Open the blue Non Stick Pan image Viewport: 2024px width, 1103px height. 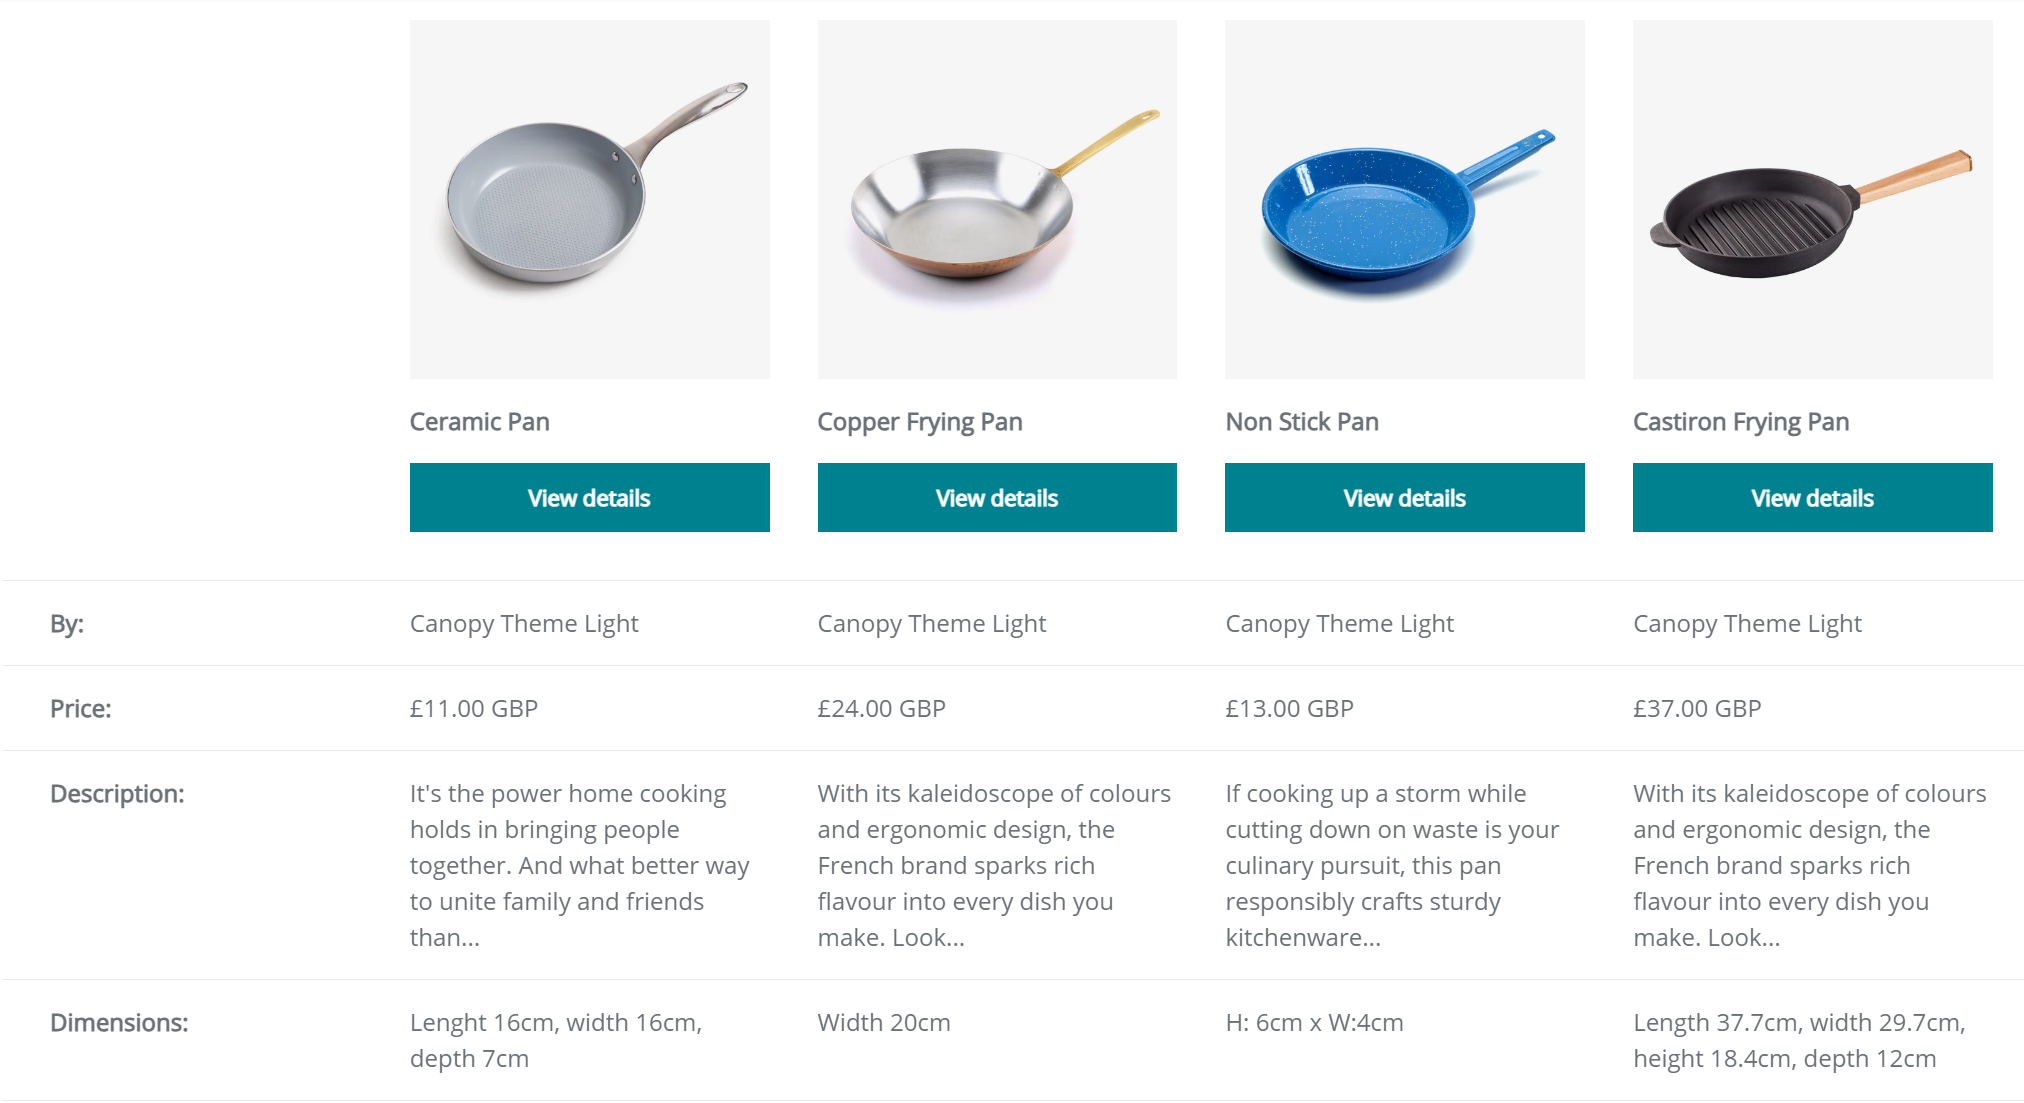click(1405, 199)
